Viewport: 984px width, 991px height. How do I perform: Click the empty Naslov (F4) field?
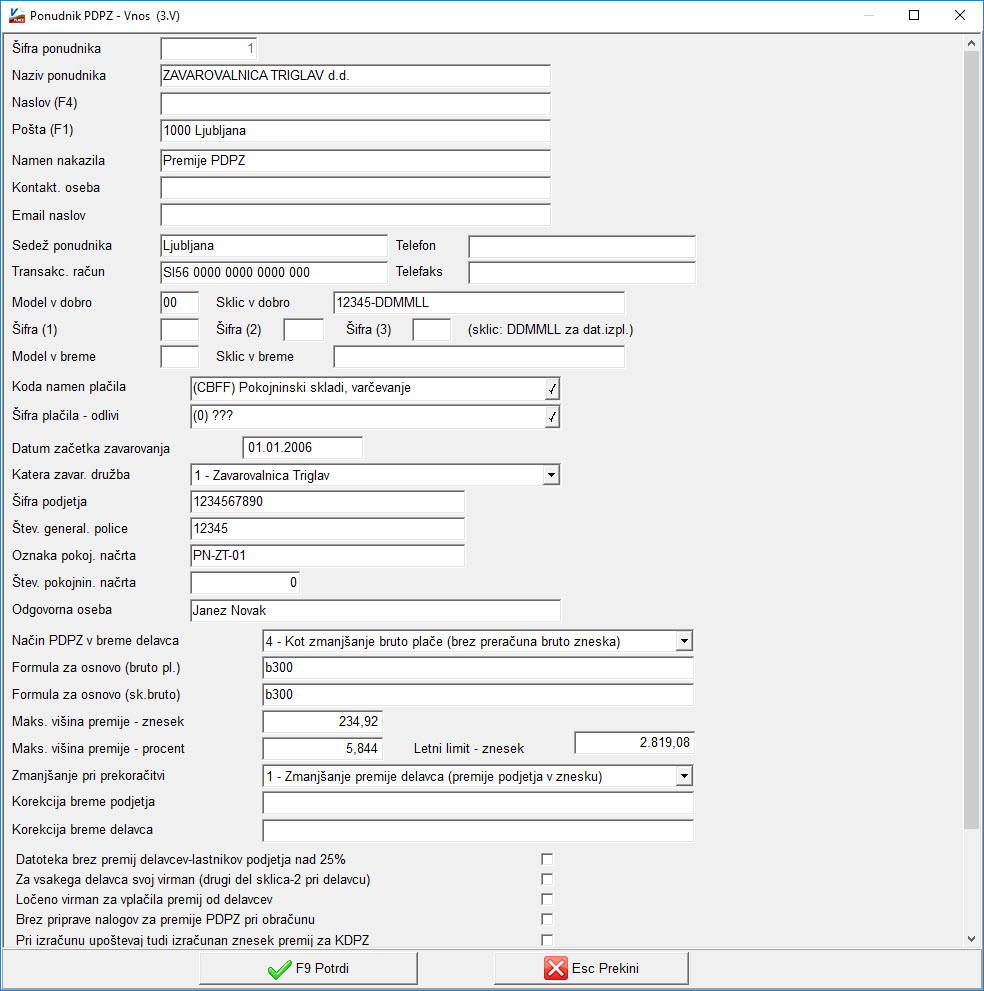click(x=355, y=104)
